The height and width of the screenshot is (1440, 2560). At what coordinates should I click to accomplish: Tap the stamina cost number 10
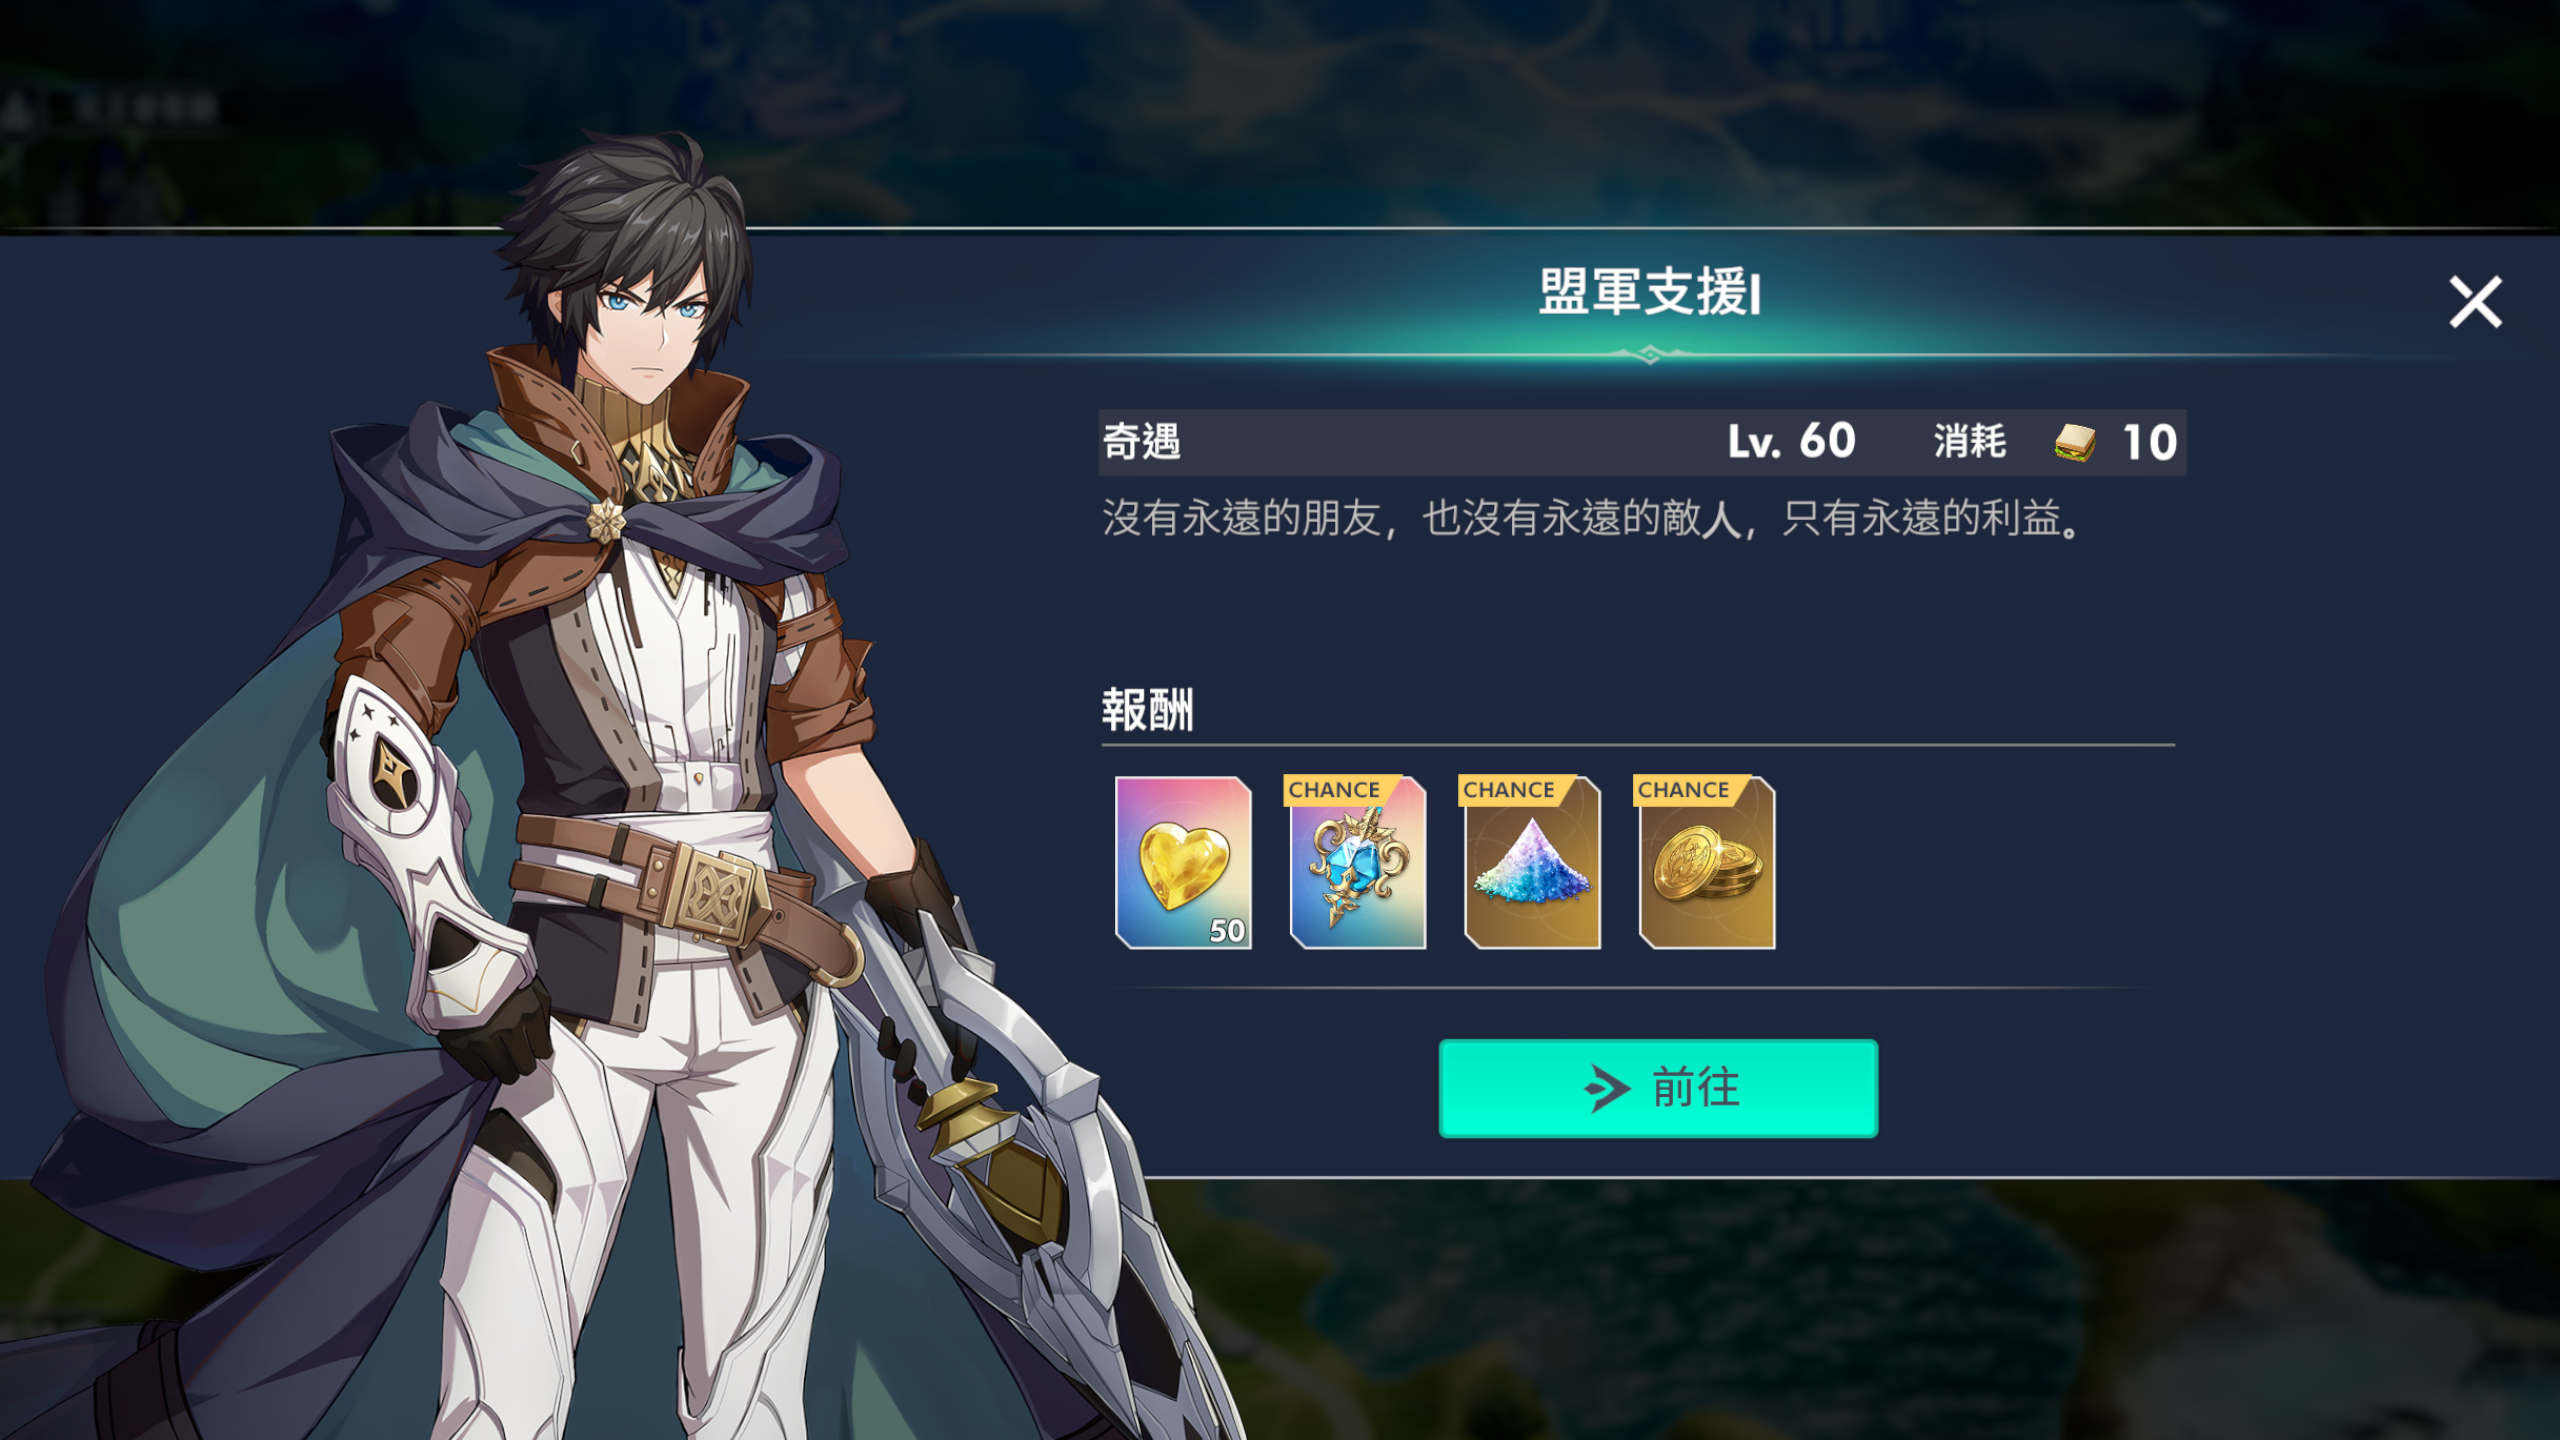[x=2149, y=442]
